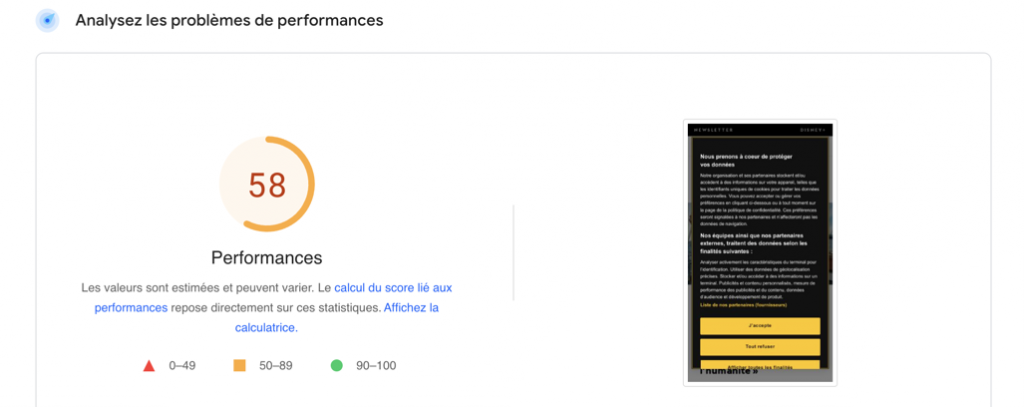Click the "J'accepte" button in the page preview
1024x407 pixels.
pyautogui.click(x=760, y=326)
